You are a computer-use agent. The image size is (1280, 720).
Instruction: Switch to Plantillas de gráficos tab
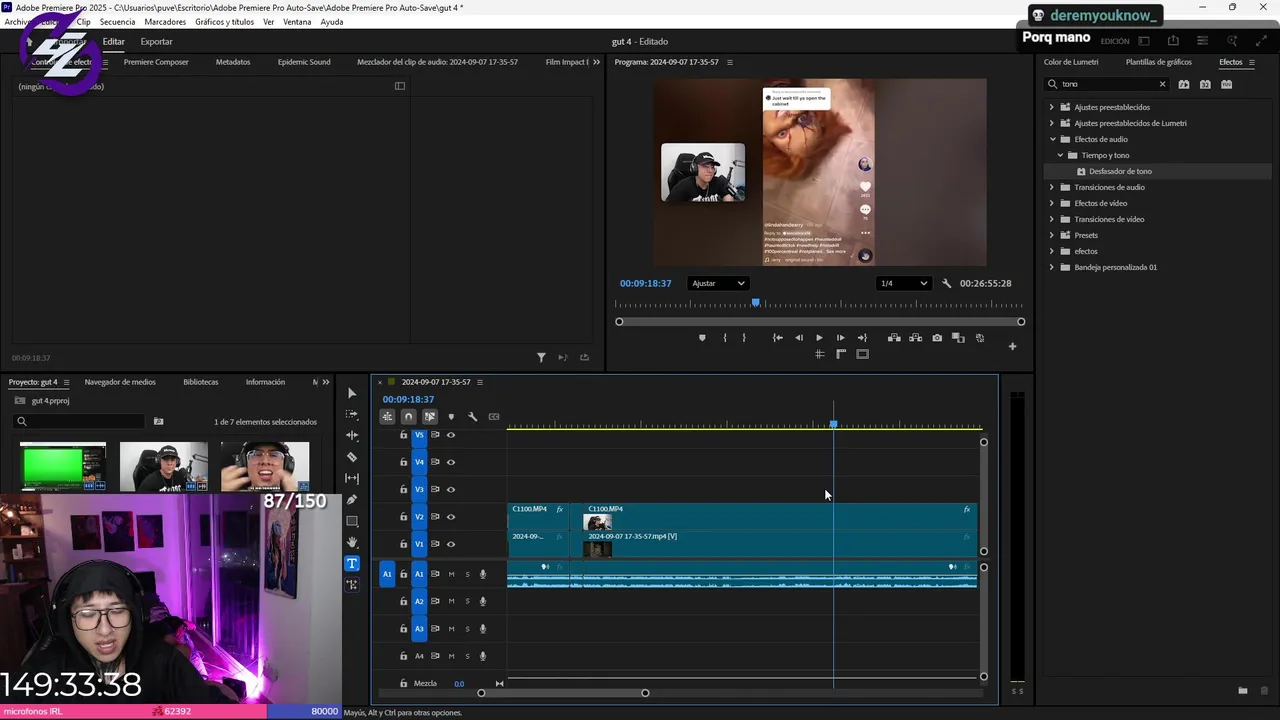[x=1158, y=62]
